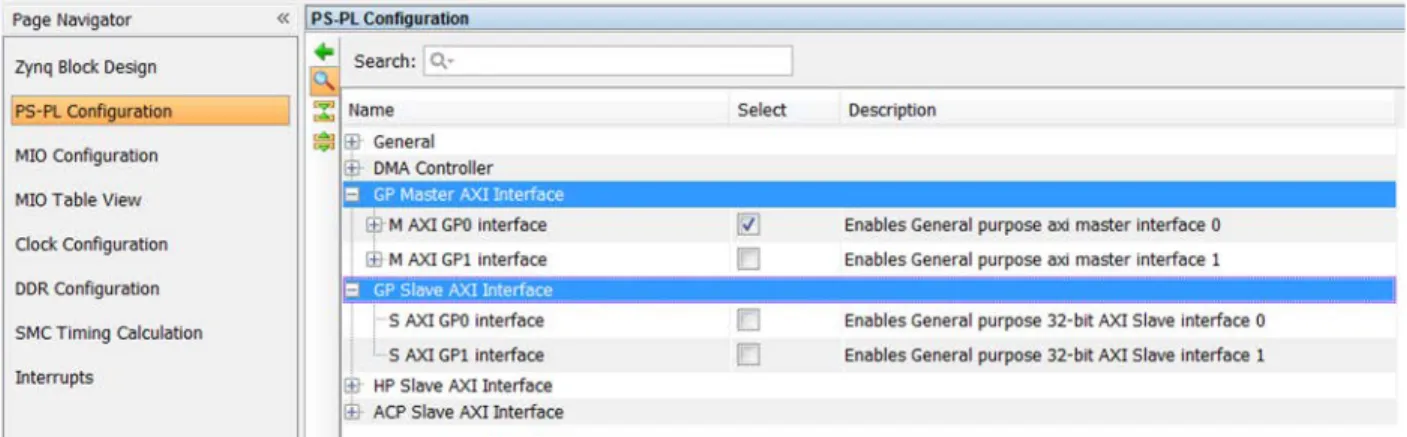Viewport: 1407px width, 437px height.
Task: Enable the M AXI GP1 interface checkbox
Action: point(748,260)
